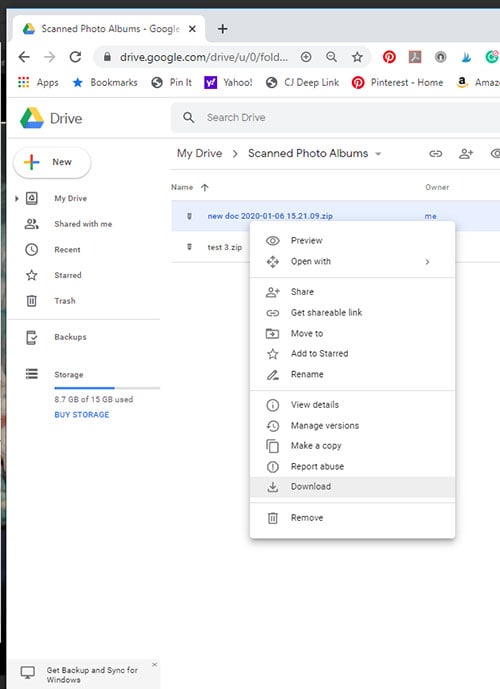
Task: Click the storage usage bar
Action: (x=107, y=388)
